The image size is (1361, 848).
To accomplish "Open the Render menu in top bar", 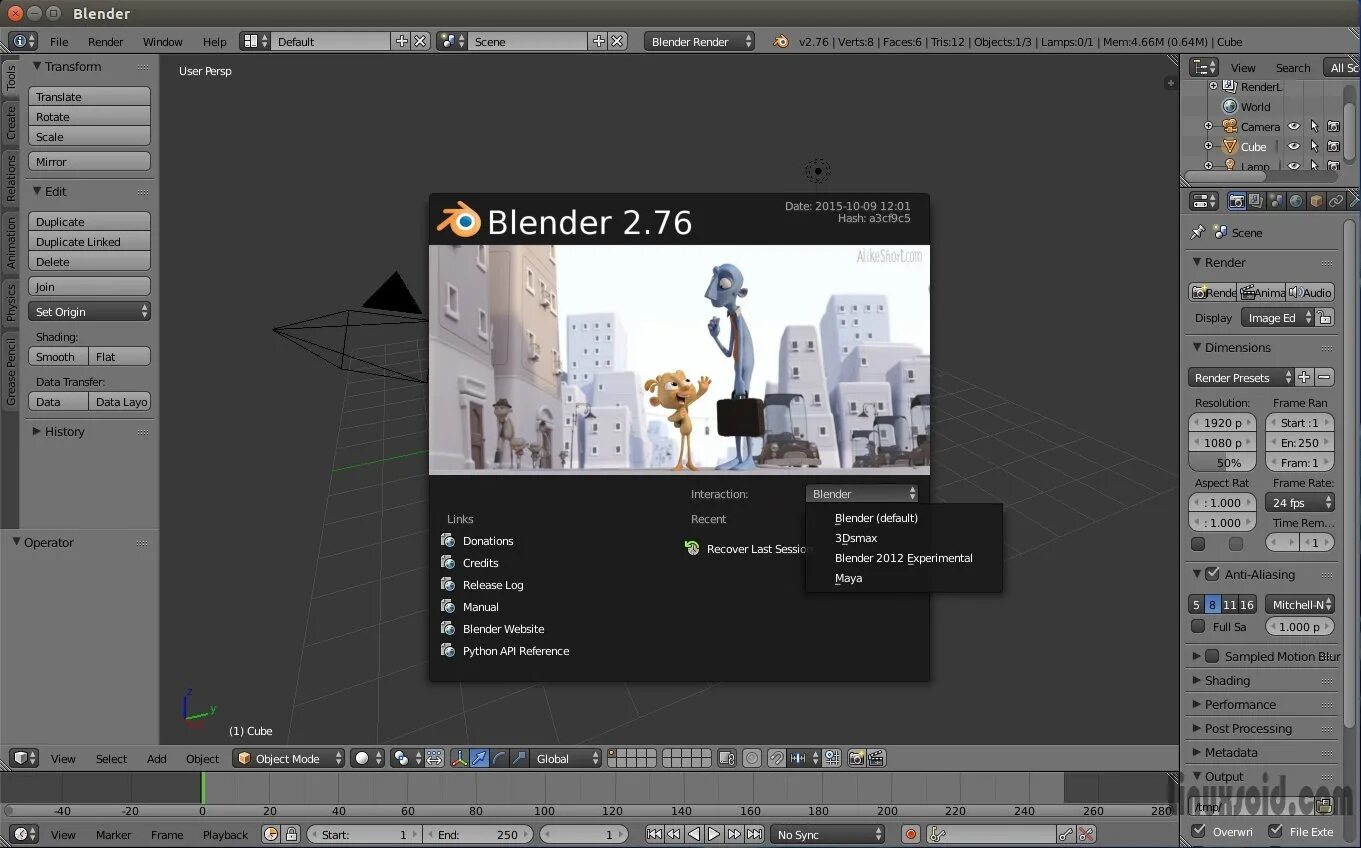I will point(105,41).
